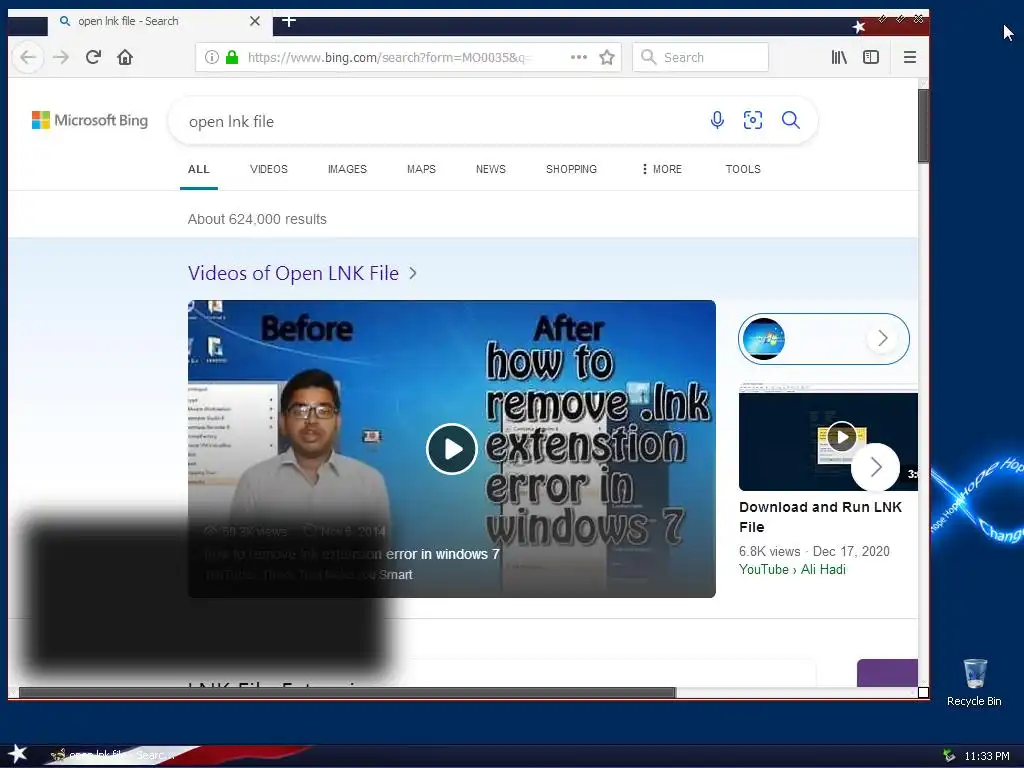Open the TOOLS search options
1024x768 pixels.
[x=743, y=169]
